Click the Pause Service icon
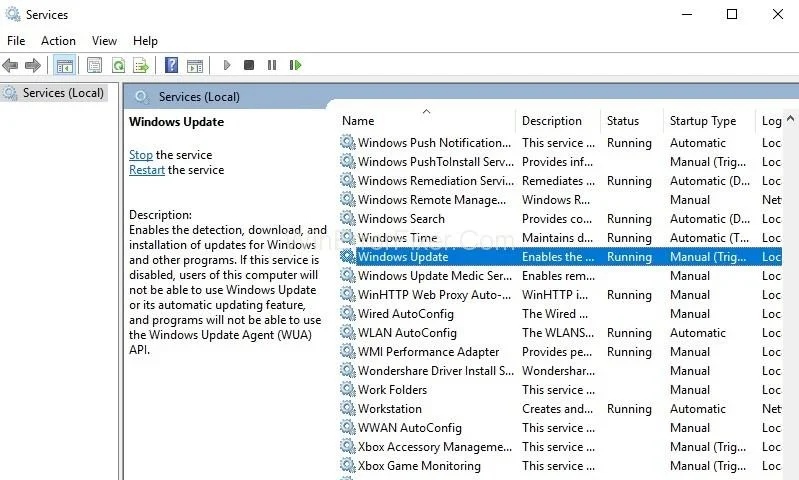799x480 pixels. [272, 65]
